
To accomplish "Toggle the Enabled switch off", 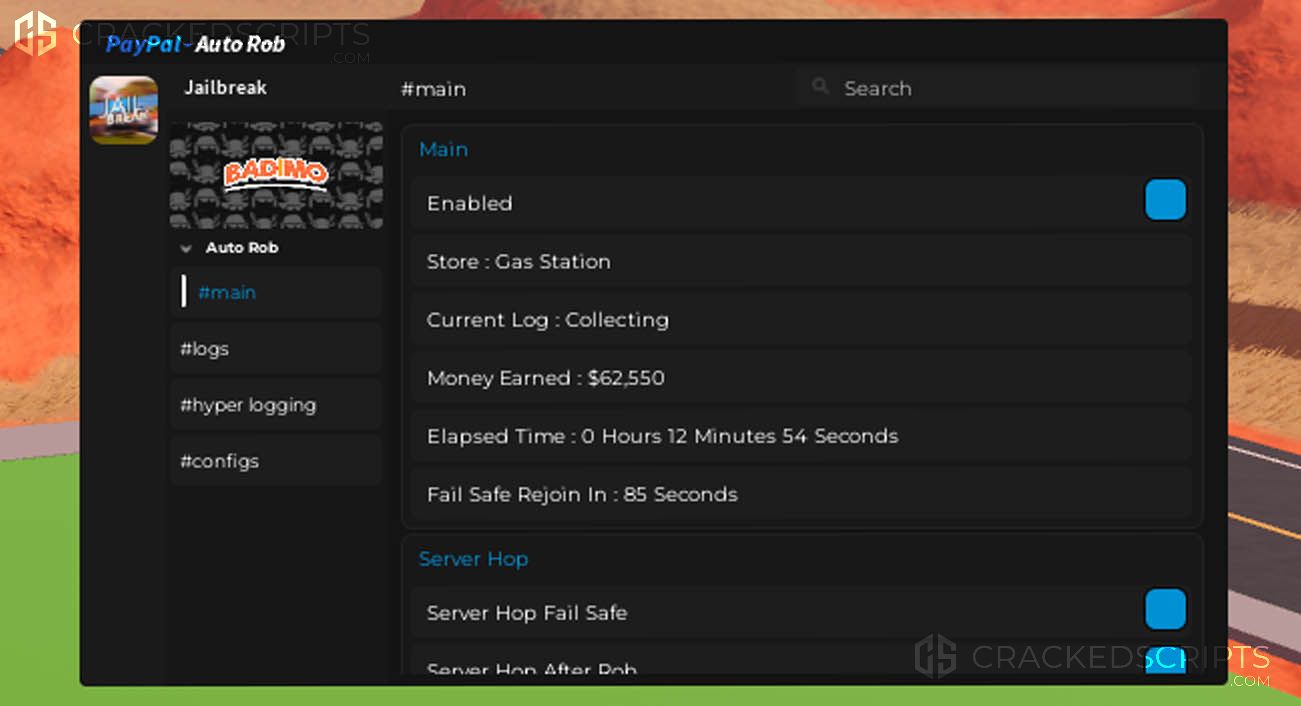I will (1165, 200).
